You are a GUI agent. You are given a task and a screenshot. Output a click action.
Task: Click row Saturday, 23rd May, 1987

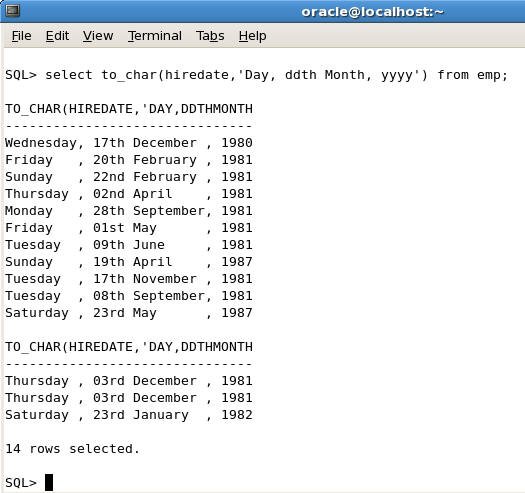click(129, 313)
